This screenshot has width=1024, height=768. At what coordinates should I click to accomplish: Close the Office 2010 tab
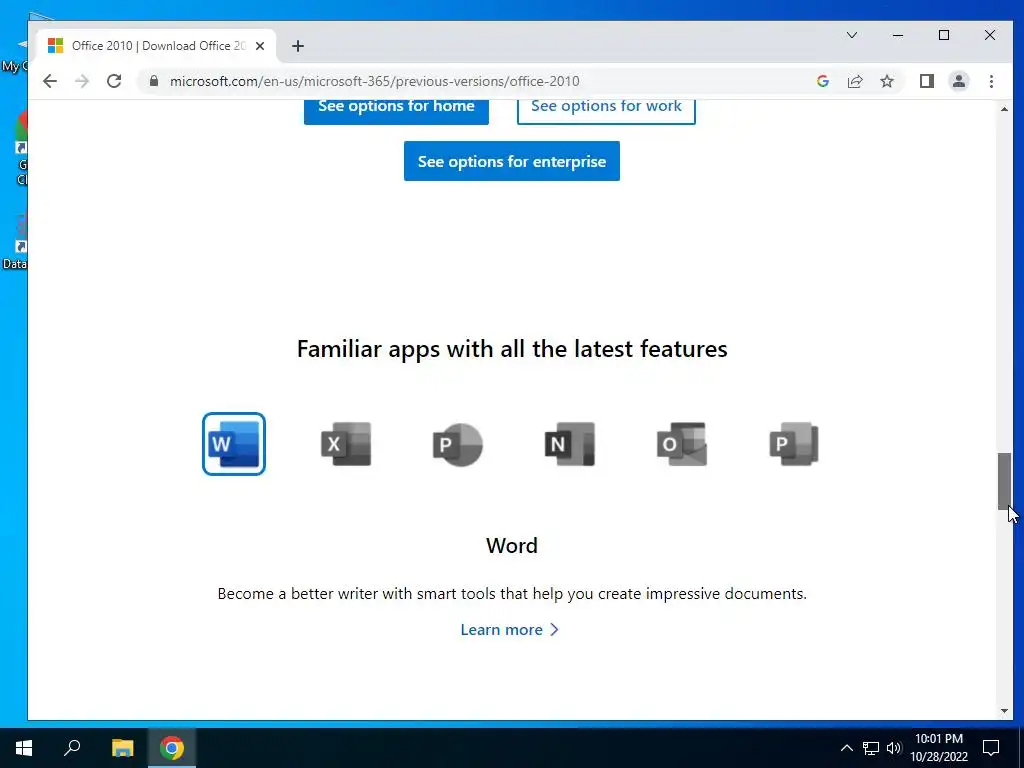tap(260, 46)
